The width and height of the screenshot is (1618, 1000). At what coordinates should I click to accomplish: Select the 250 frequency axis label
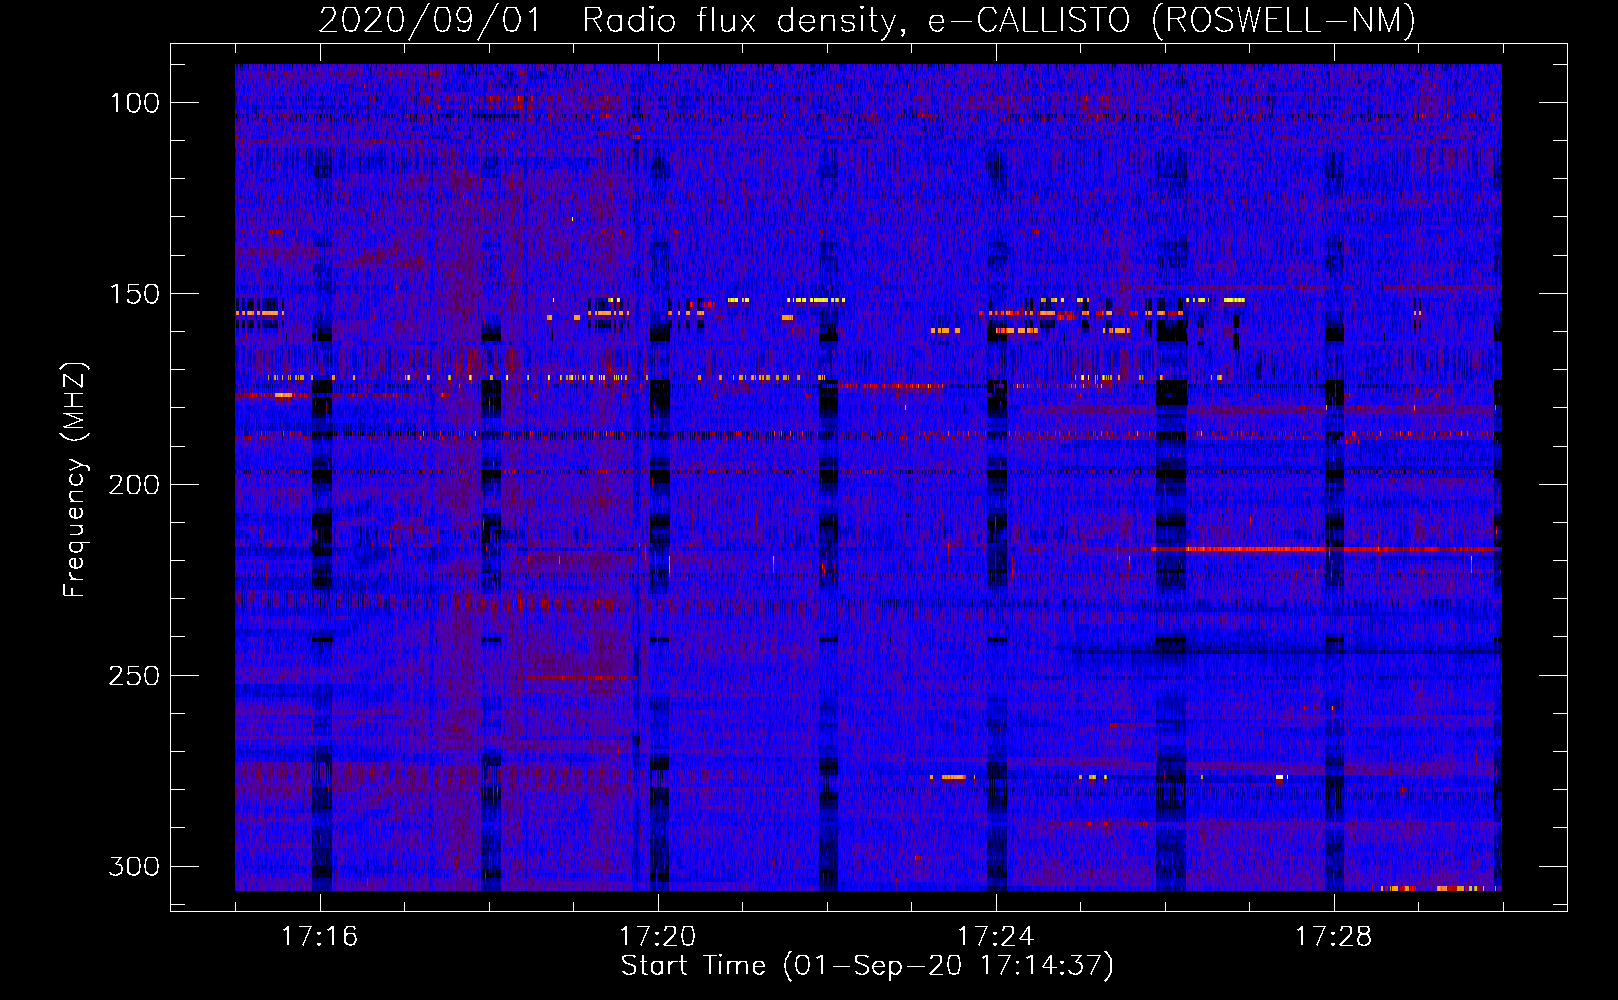[x=134, y=676]
